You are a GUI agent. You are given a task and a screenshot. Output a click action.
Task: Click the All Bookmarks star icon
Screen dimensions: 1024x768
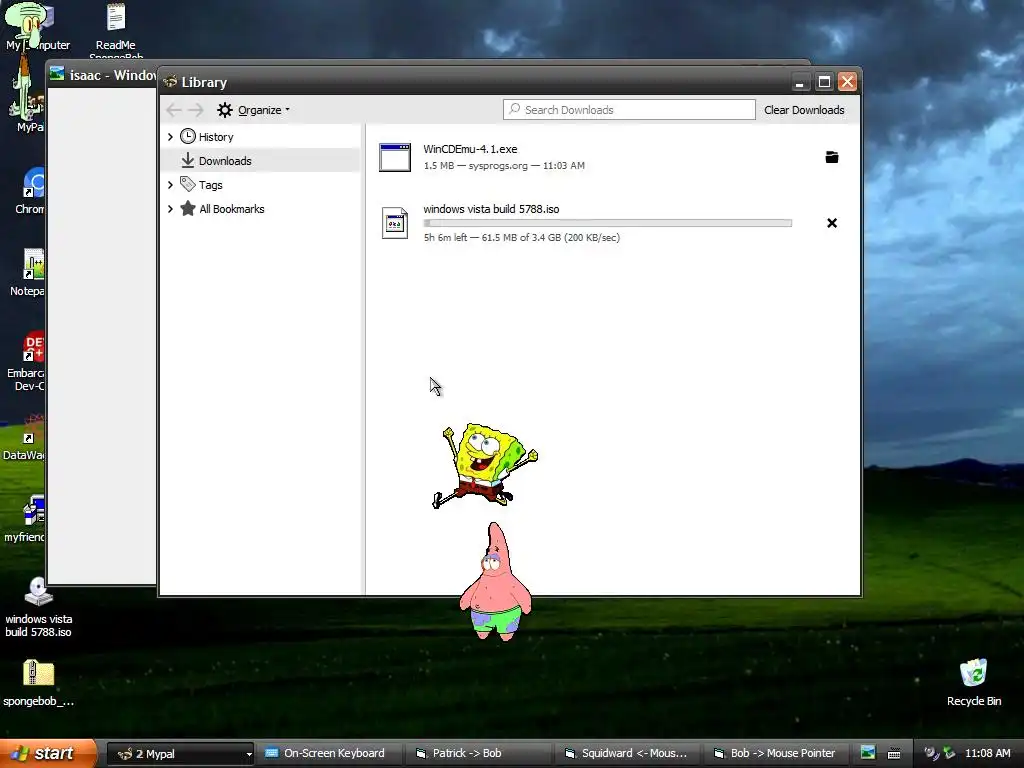(188, 208)
